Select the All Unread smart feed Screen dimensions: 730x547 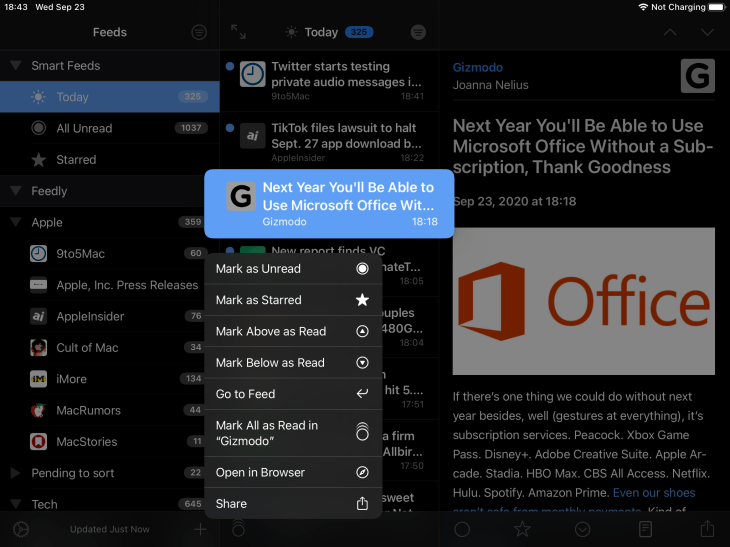(84, 128)
